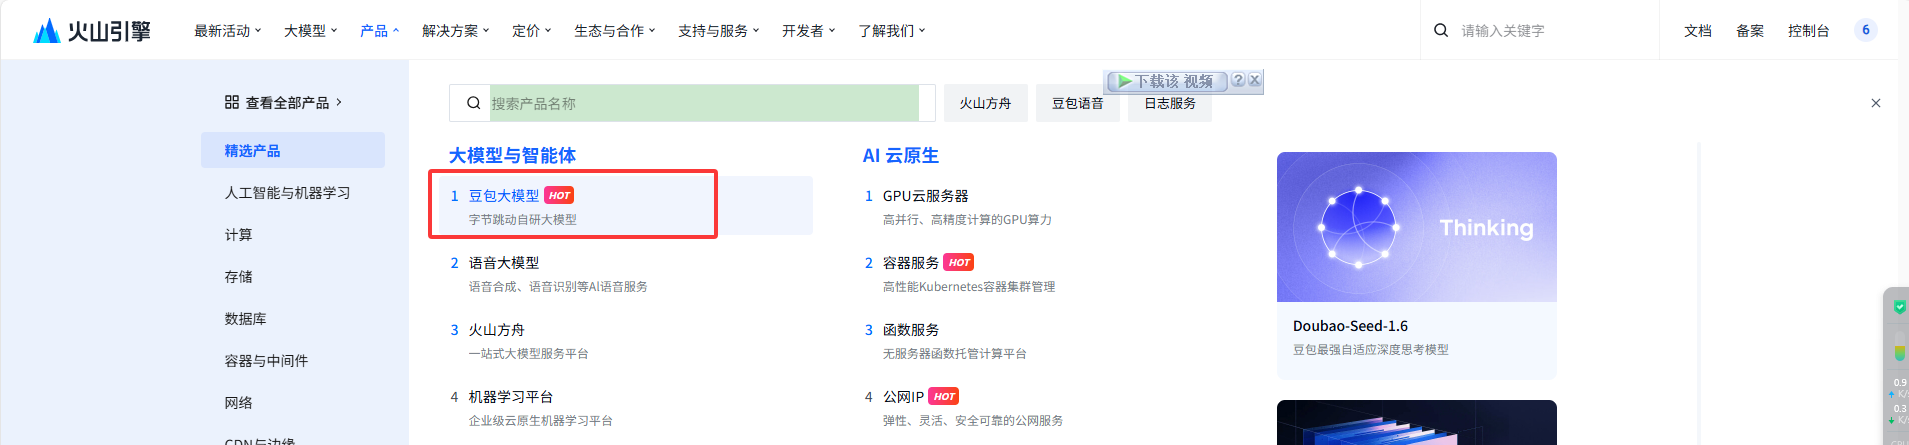Open the 豆包大模型 product link
This screenshot has width=1909, height=445.
[x=504, y=196]
